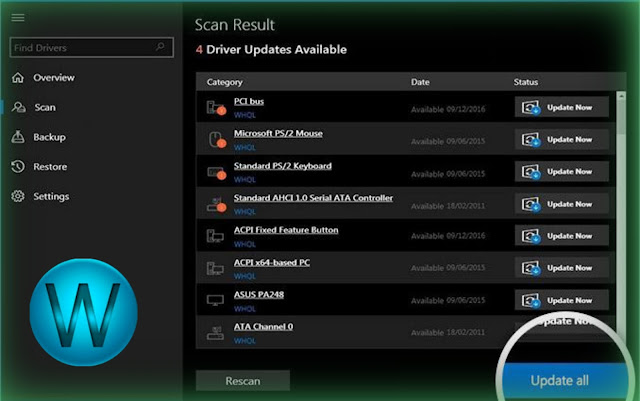Click the ASUS PA248 monitor icon
Screen dimensions: 640x401
tap(215, 301)
